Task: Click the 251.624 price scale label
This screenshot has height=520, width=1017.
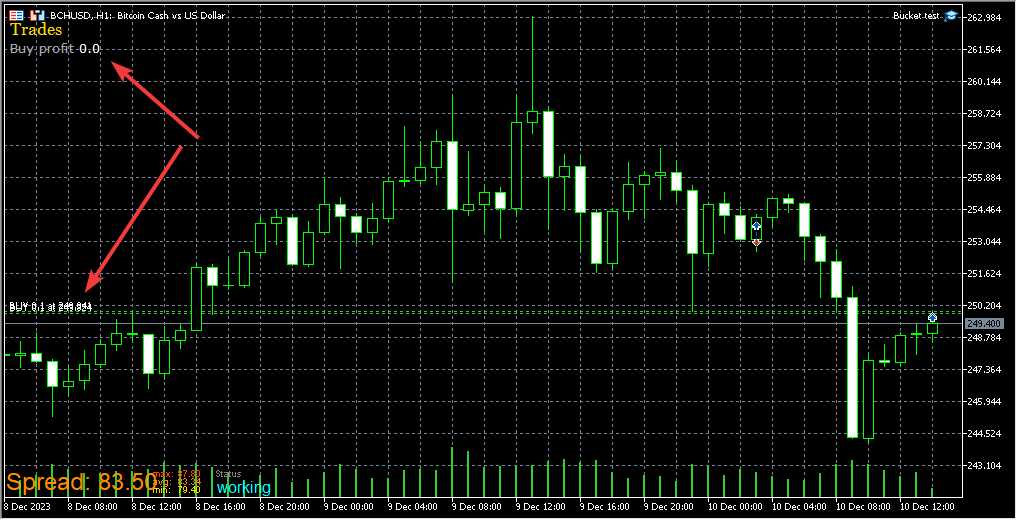Action: (984, 274)
